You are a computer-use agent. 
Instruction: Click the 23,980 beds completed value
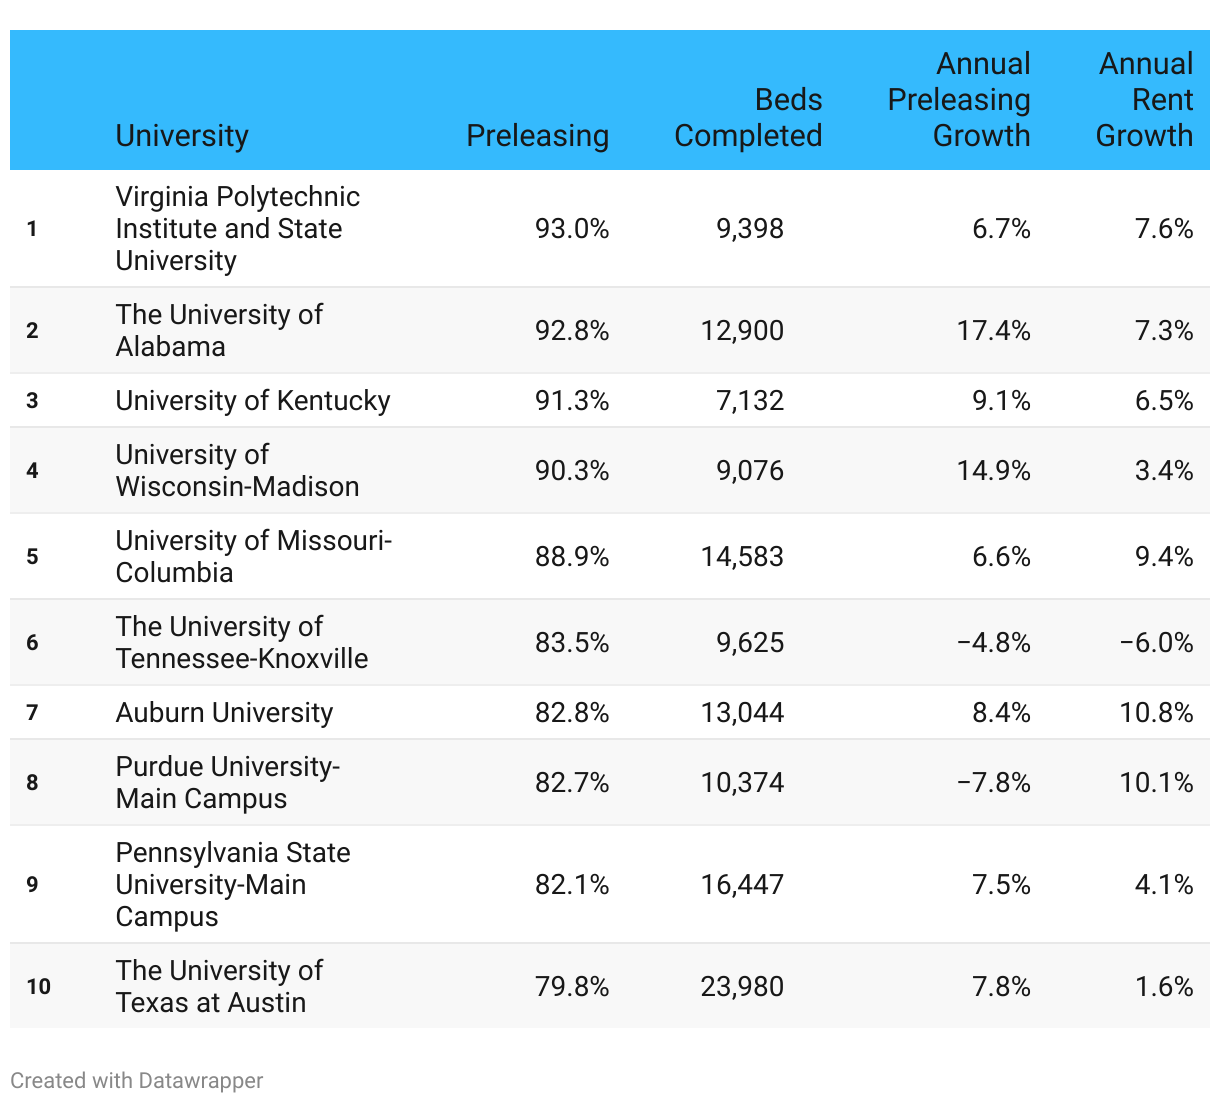click(742, 987)
